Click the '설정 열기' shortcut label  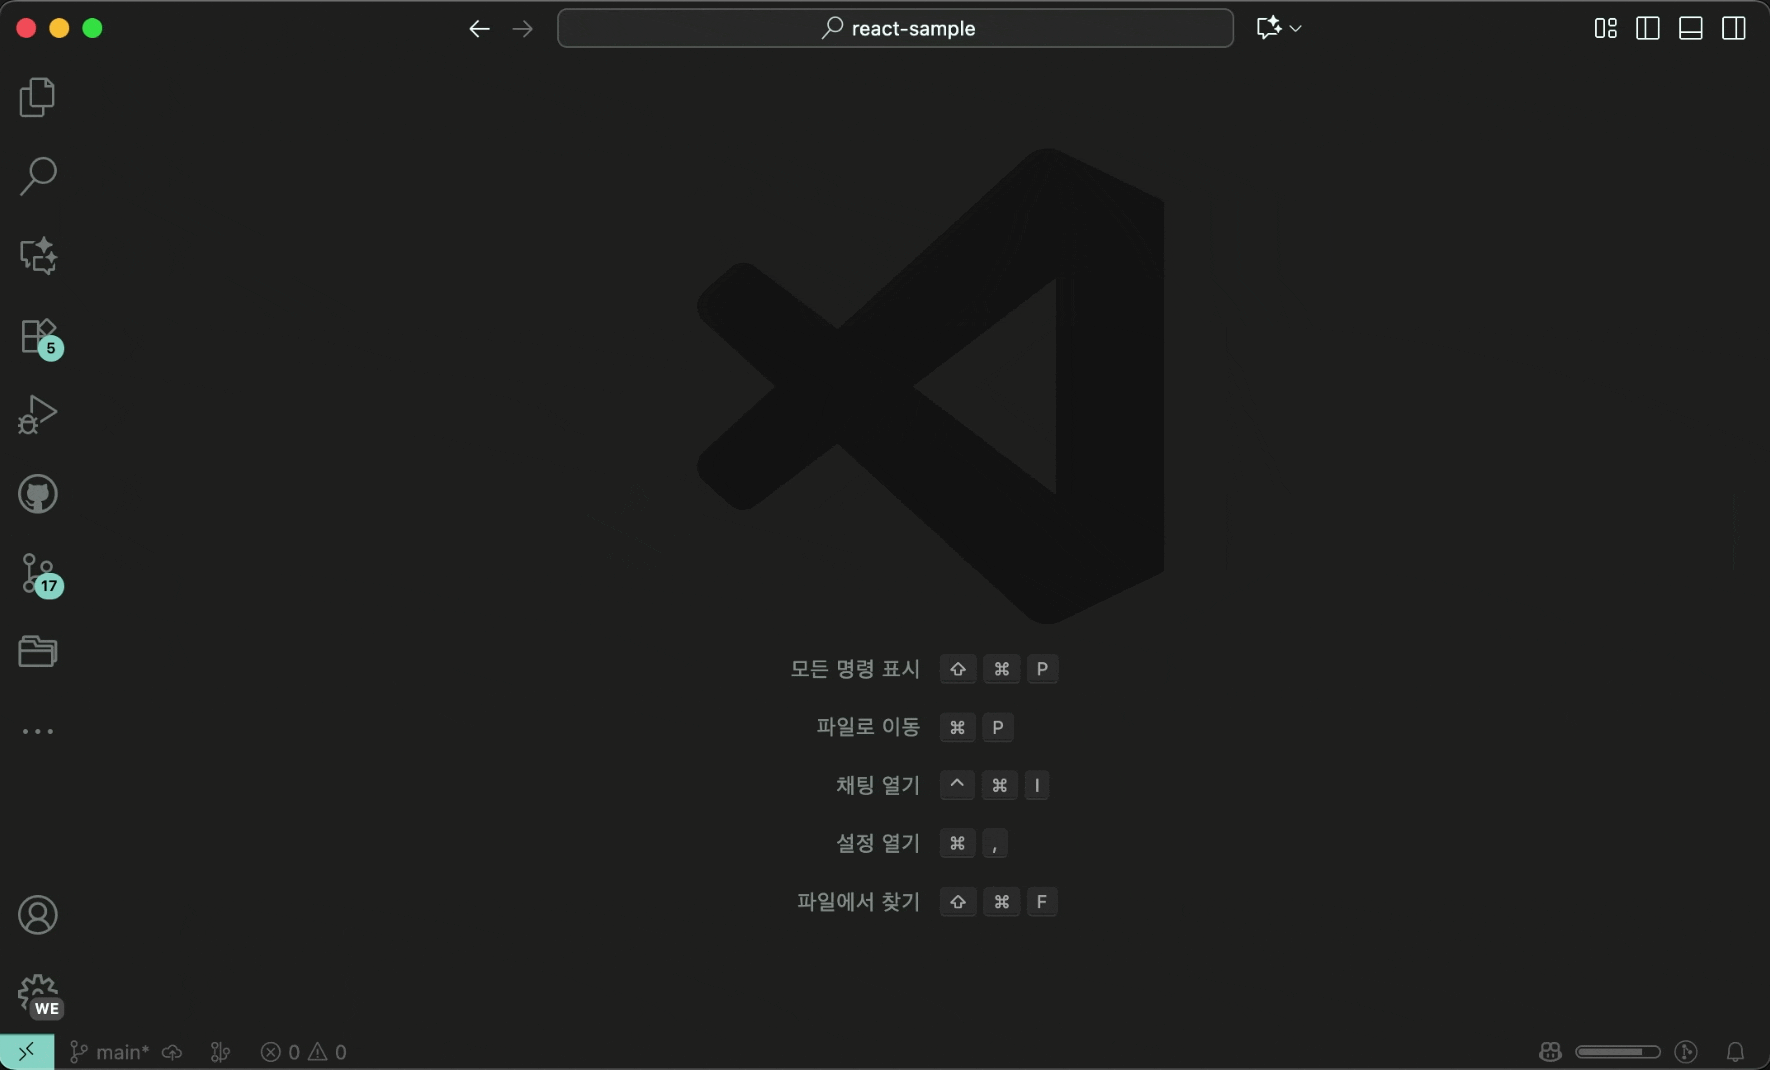click(x=878, y=843)
